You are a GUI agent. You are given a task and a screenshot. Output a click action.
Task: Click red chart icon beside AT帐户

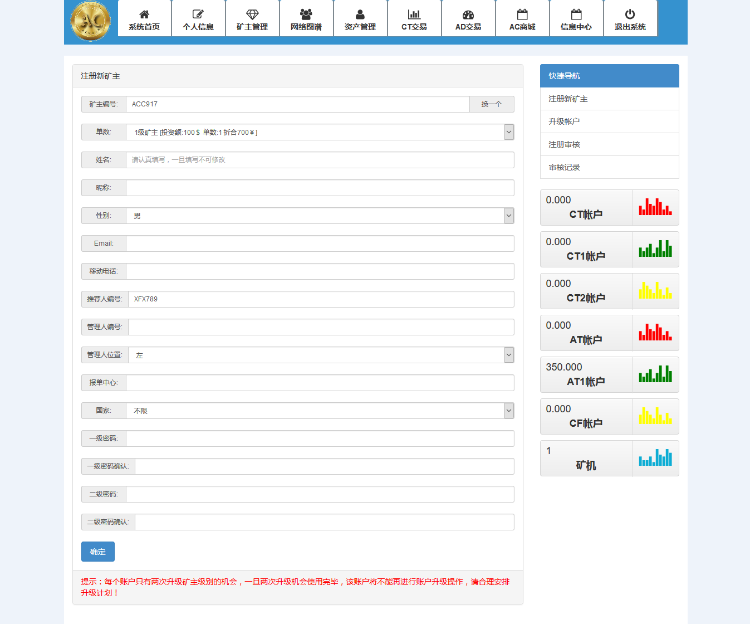coord(655,332)
